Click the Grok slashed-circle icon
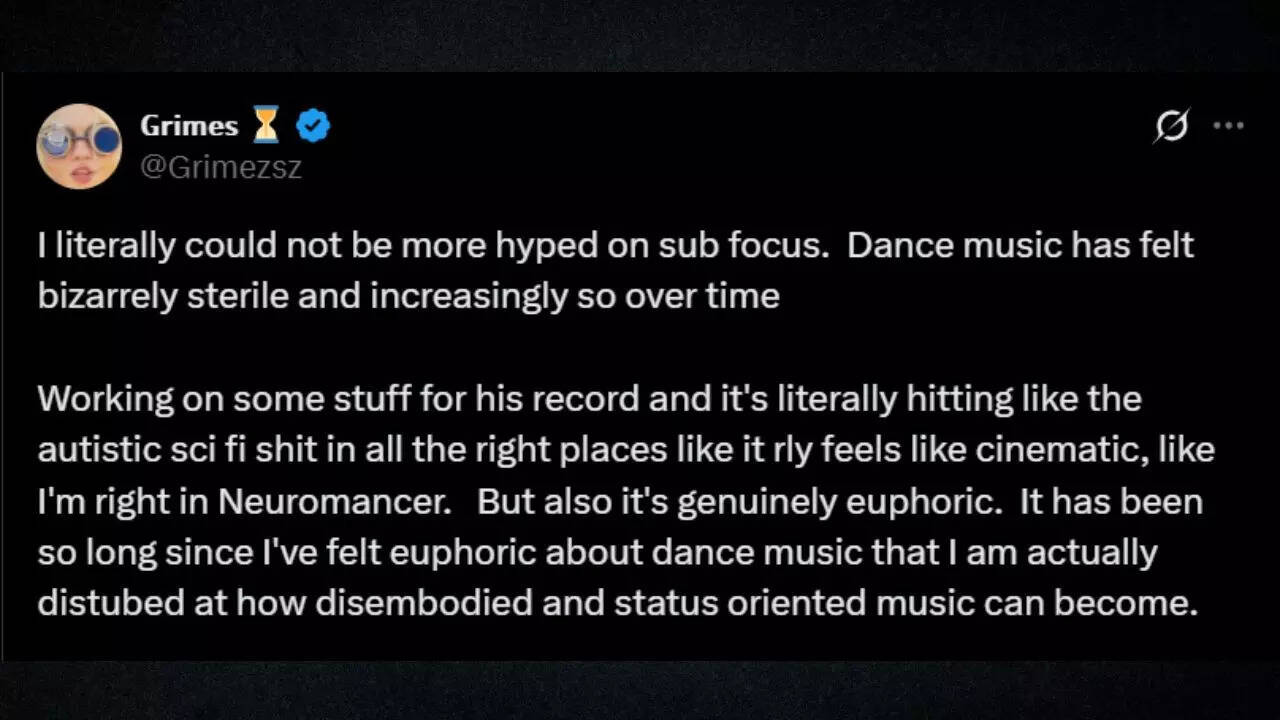 1171,126
